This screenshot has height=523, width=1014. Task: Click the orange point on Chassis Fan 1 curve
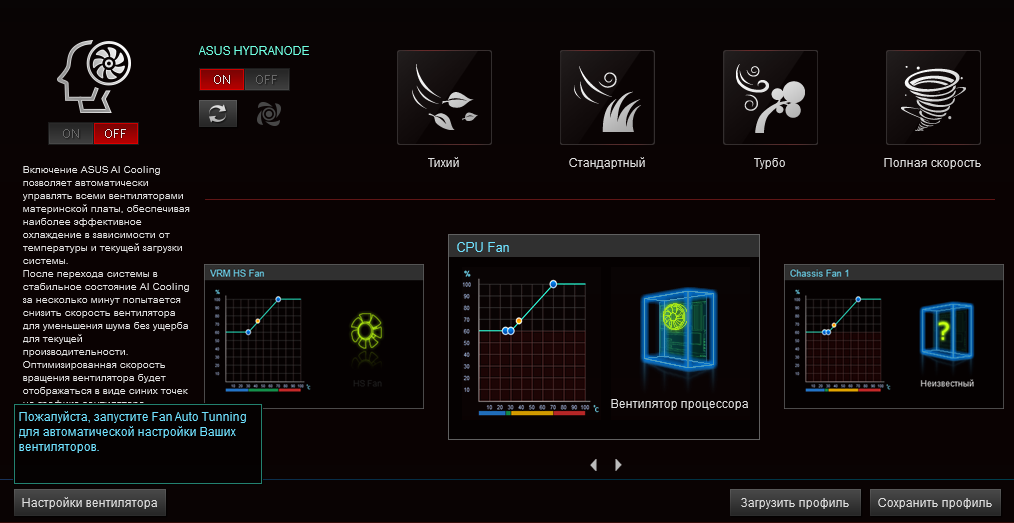[x=834, y=325]
